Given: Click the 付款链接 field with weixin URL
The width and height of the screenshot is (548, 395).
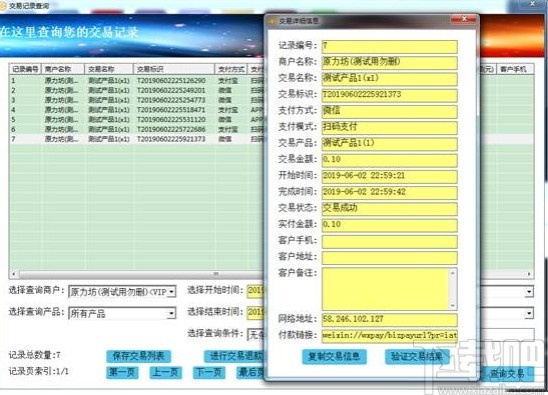Looking at the screenshot, I should (389, 336).
